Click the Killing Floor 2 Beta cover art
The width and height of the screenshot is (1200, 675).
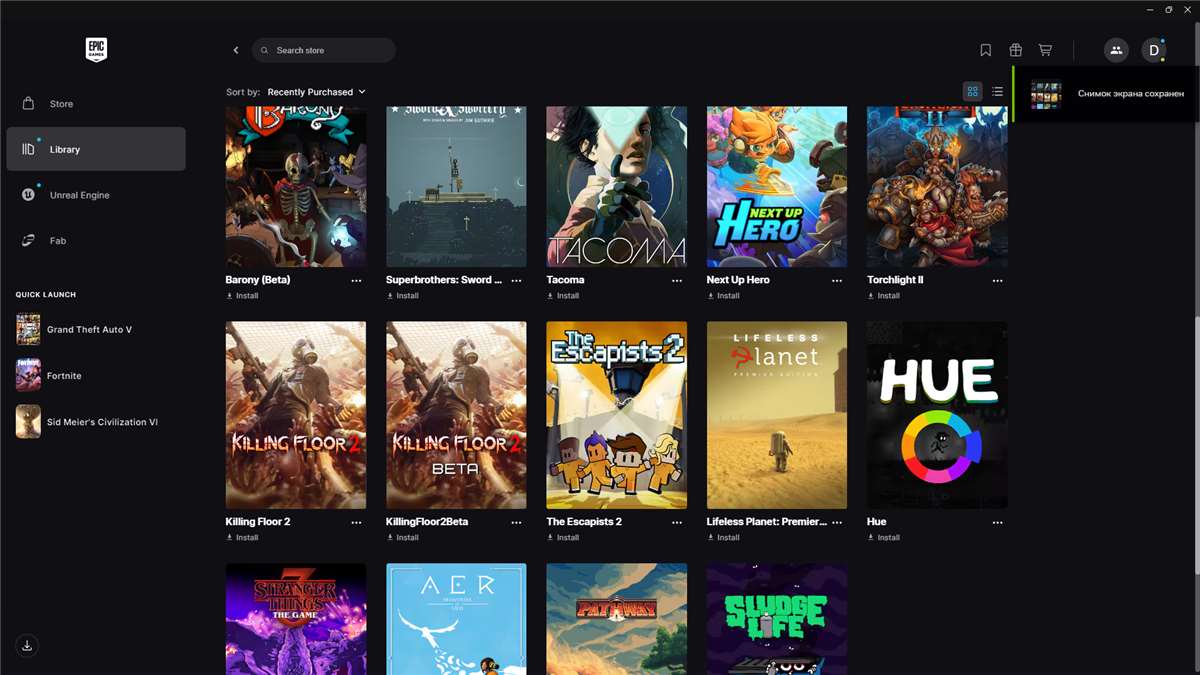pos(456,415)
